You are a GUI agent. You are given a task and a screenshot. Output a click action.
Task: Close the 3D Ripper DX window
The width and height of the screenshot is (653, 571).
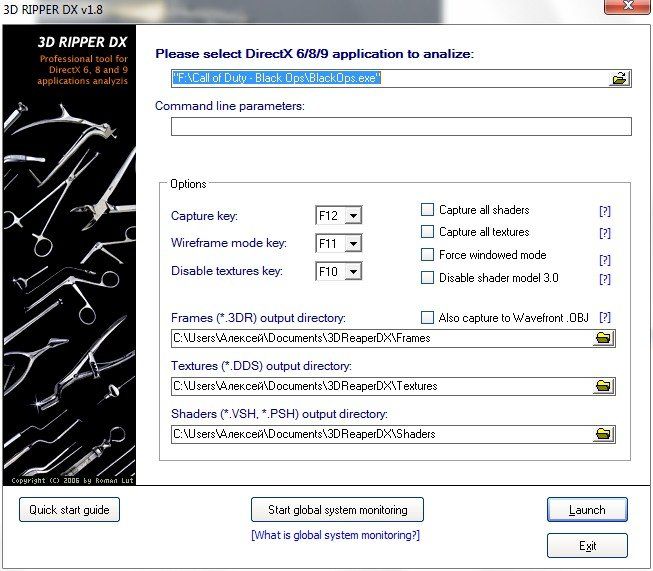627,6
